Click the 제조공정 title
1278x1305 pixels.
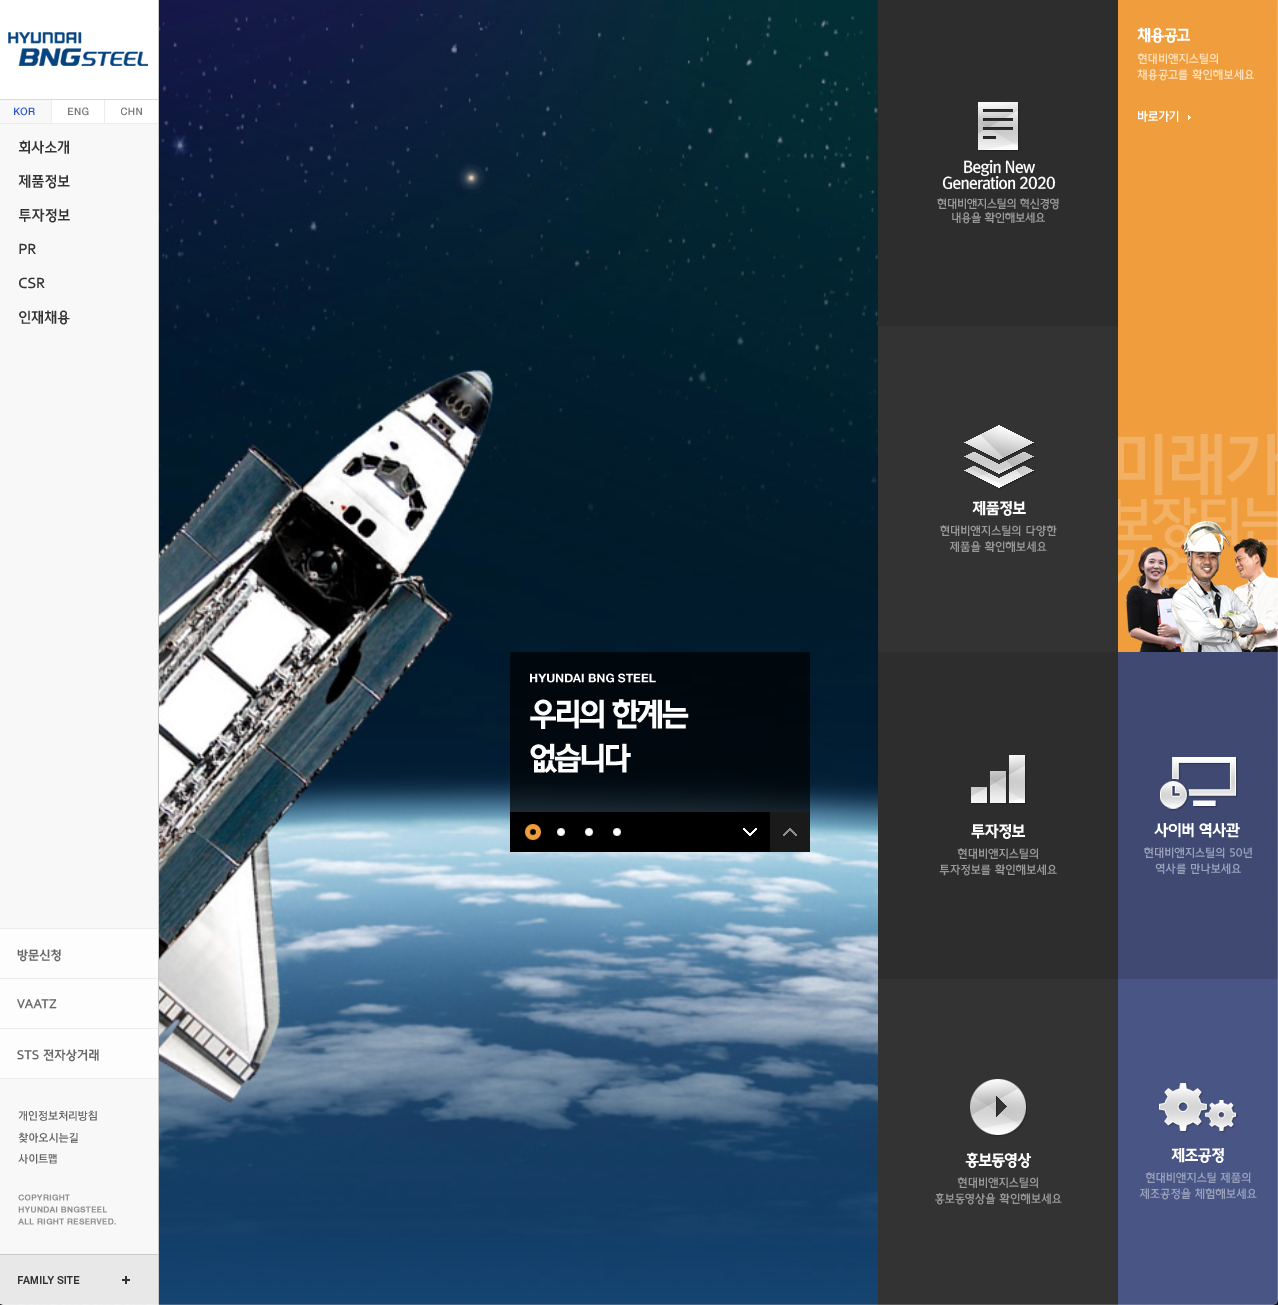point(1197,1155)
